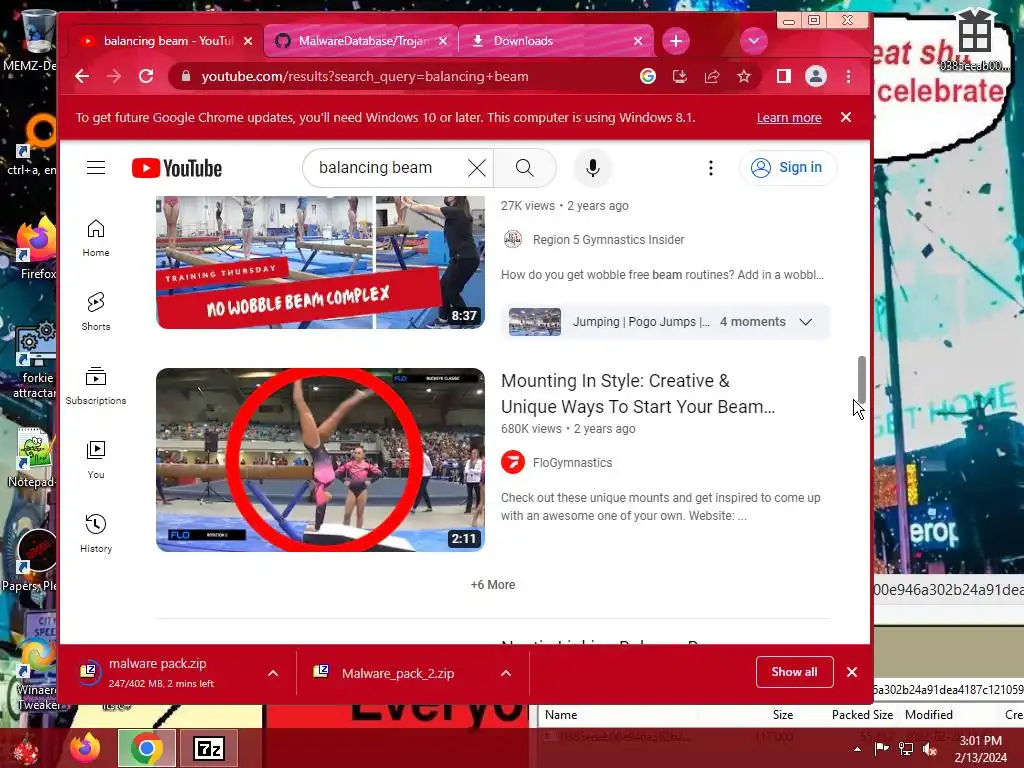The image size is (1024, 768).
Task: Close the Downloads tab
Action: pyautogui.click(x=638, y=41)
